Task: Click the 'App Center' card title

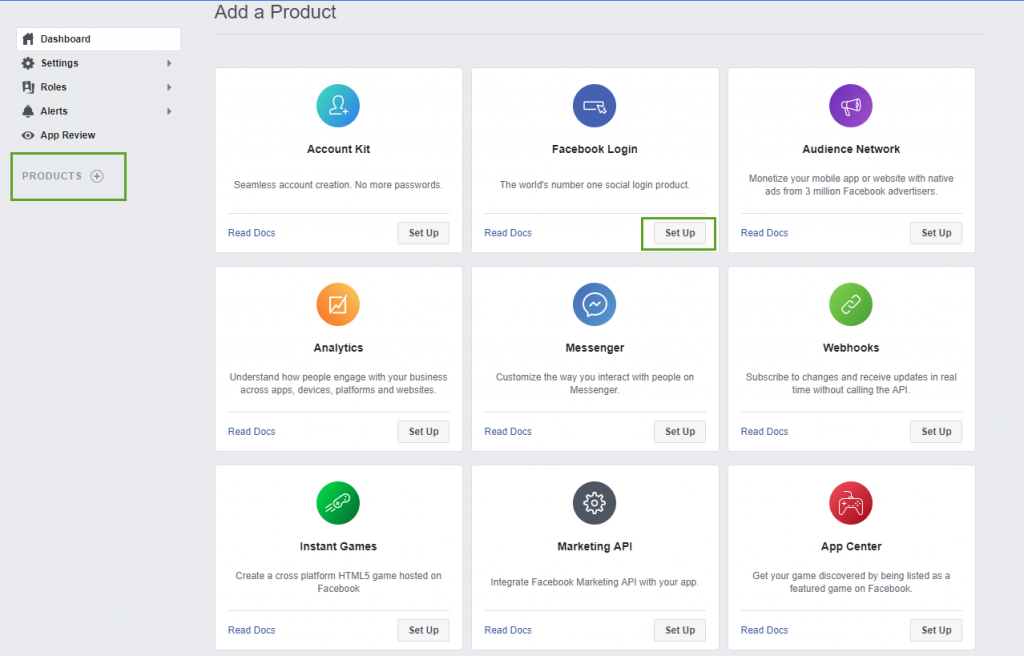Action: [851, 546]
